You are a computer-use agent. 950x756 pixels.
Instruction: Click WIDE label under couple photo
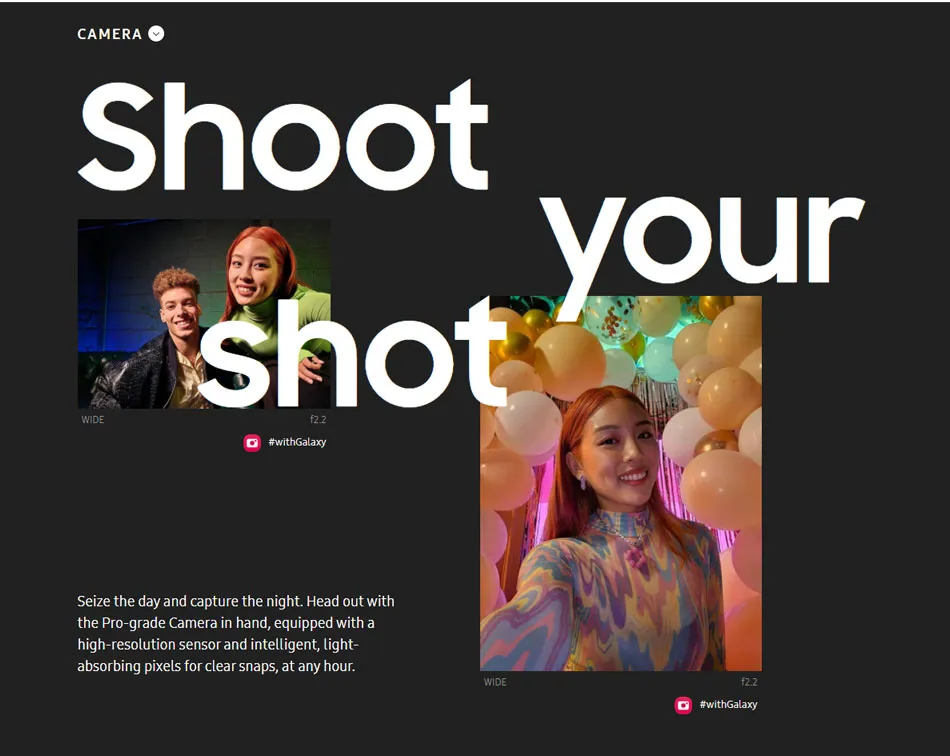[x=93, y=419]
